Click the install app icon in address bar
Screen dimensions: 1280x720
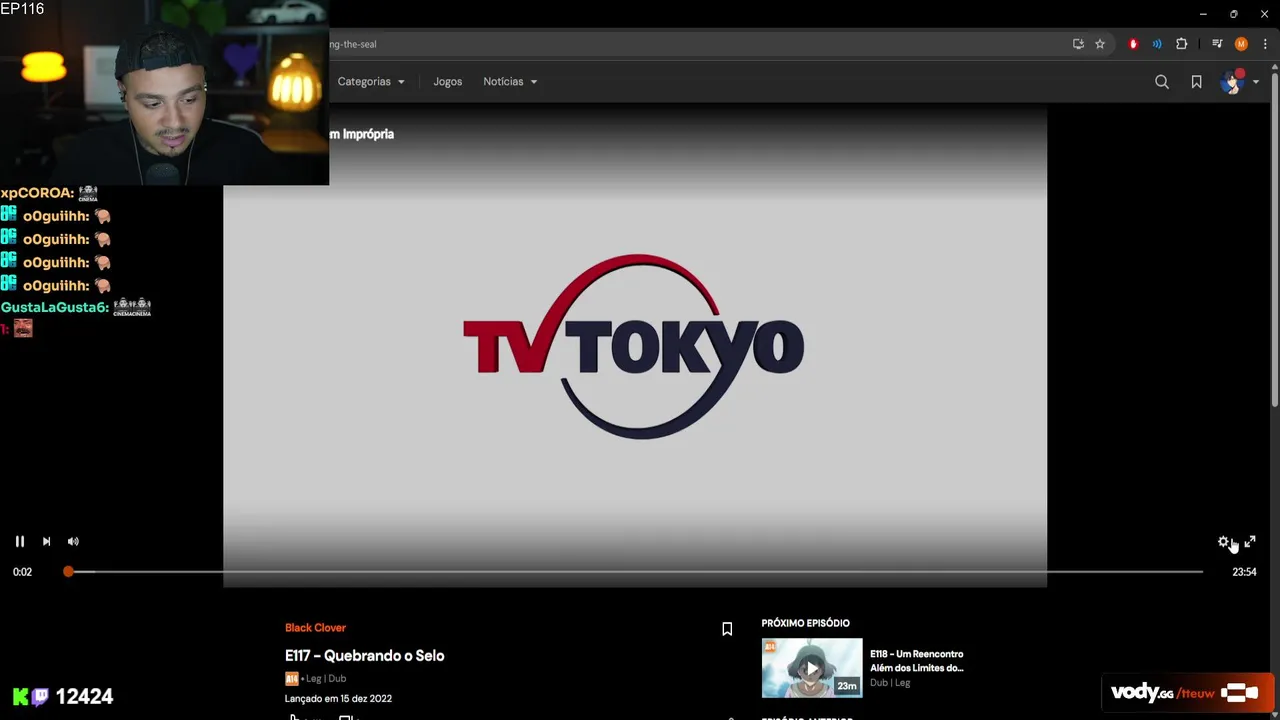coord(1078,44)
